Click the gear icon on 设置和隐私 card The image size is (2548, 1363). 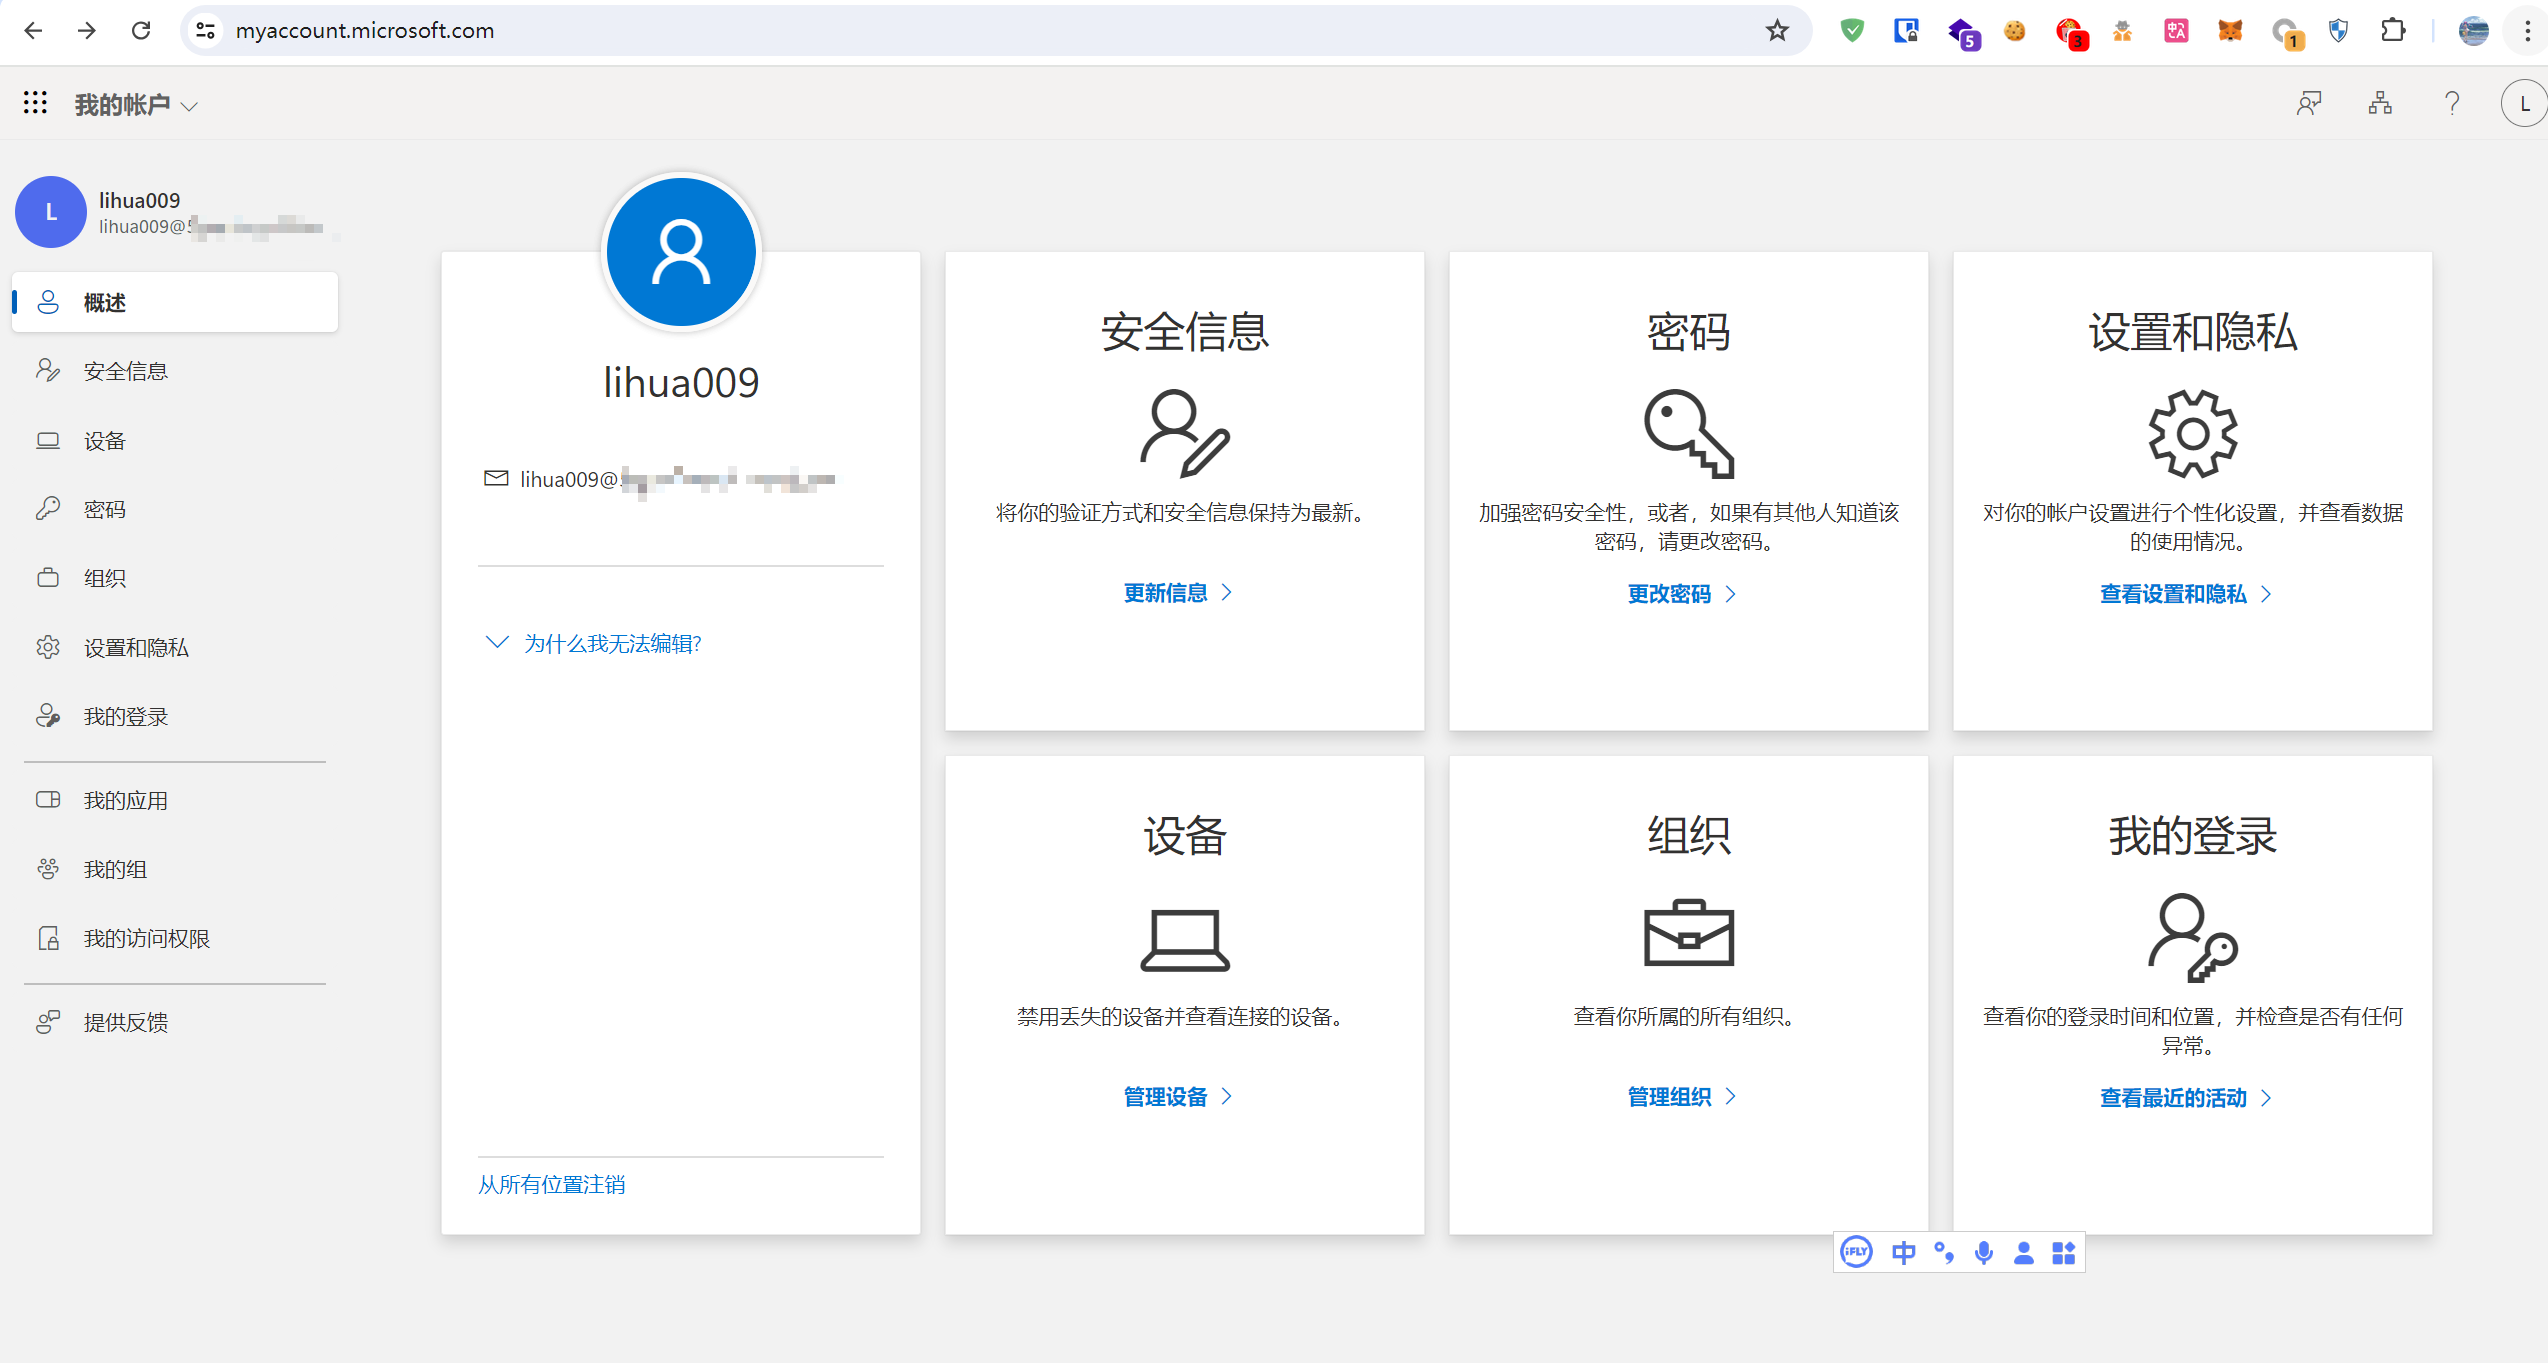2192,433
